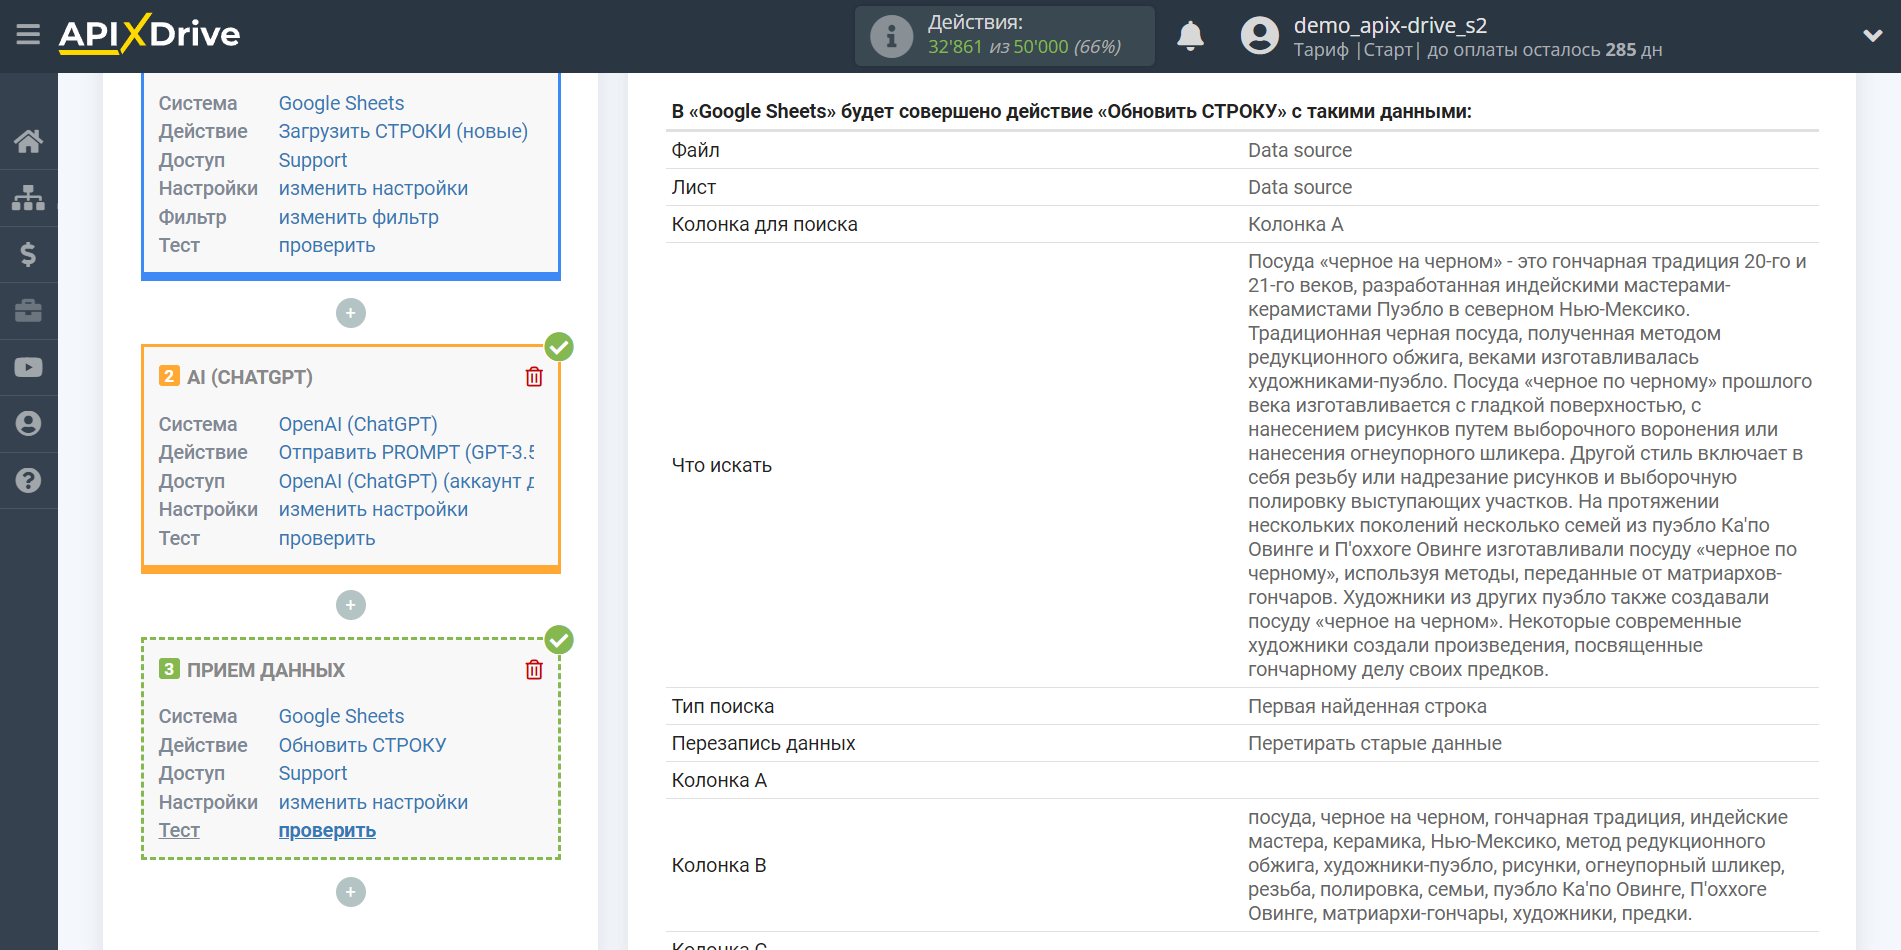
Task: Expand the account dropdown chevron
Action: click(1872, 36)
